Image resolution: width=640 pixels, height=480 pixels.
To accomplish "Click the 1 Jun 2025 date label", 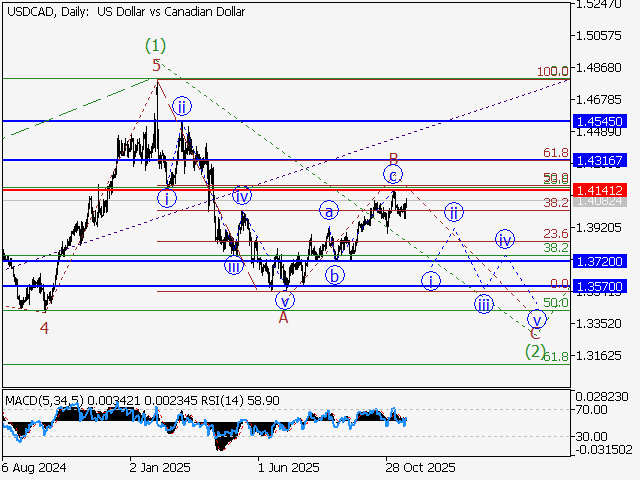I will click(289, 467).
